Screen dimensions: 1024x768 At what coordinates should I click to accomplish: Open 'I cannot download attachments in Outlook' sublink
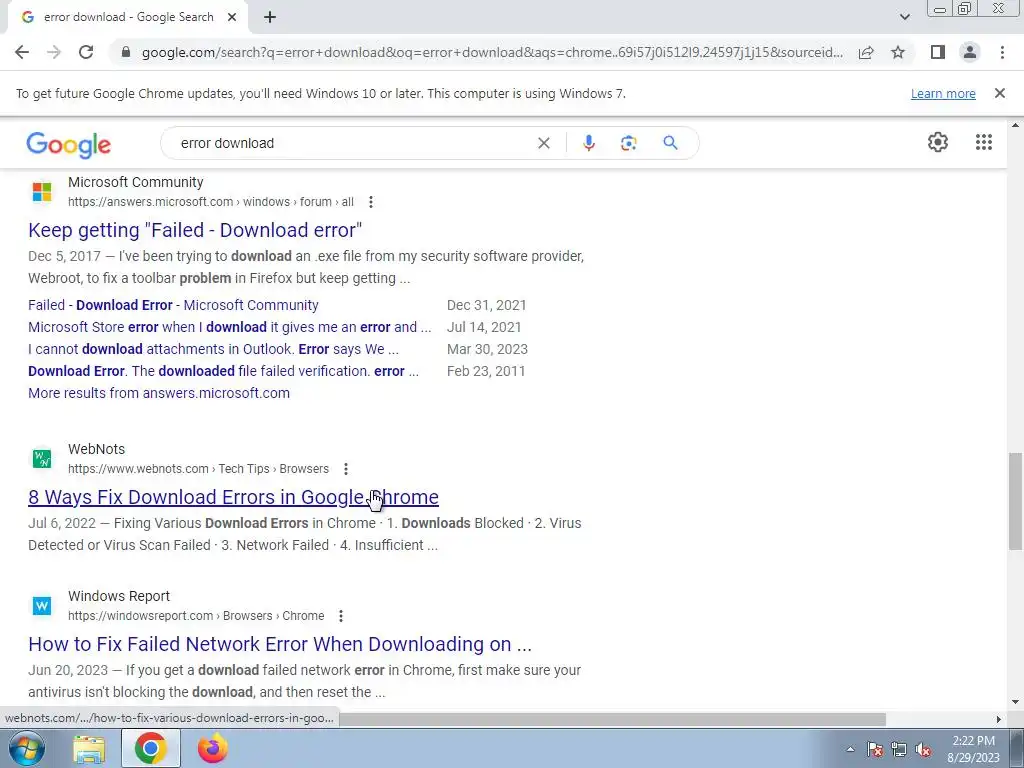[x=213, y=349]
